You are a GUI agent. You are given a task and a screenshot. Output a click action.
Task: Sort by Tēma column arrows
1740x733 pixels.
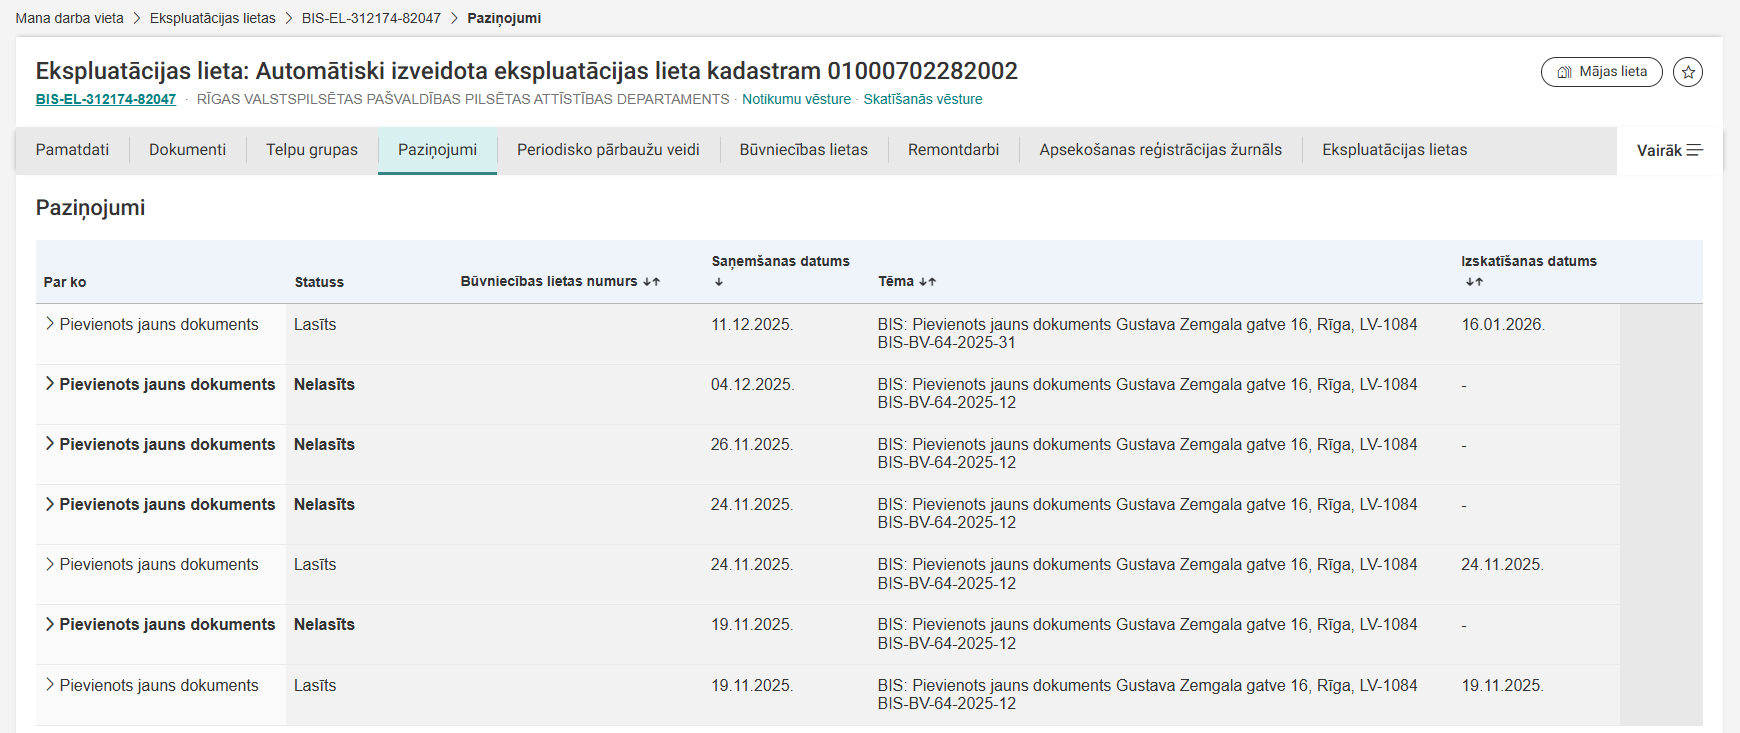pos(927,282)
